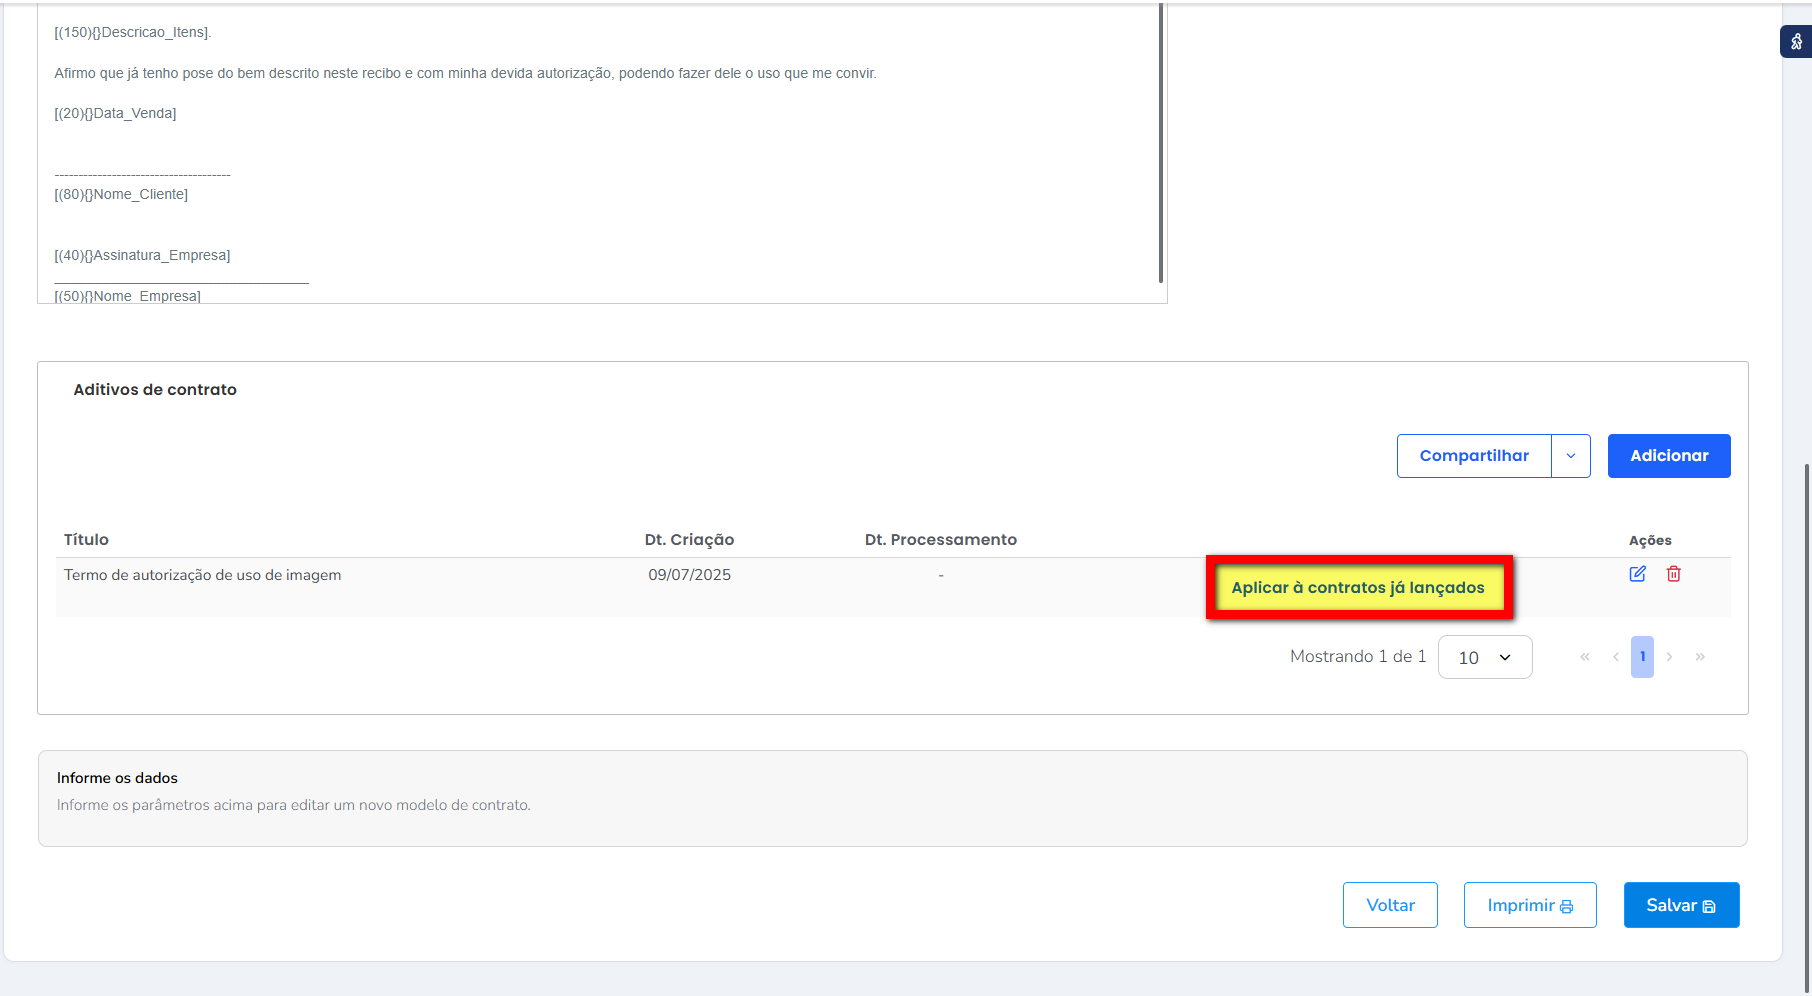Save the contract model with Salvar
1812x996 pixels.
(x=1681, y=905)
